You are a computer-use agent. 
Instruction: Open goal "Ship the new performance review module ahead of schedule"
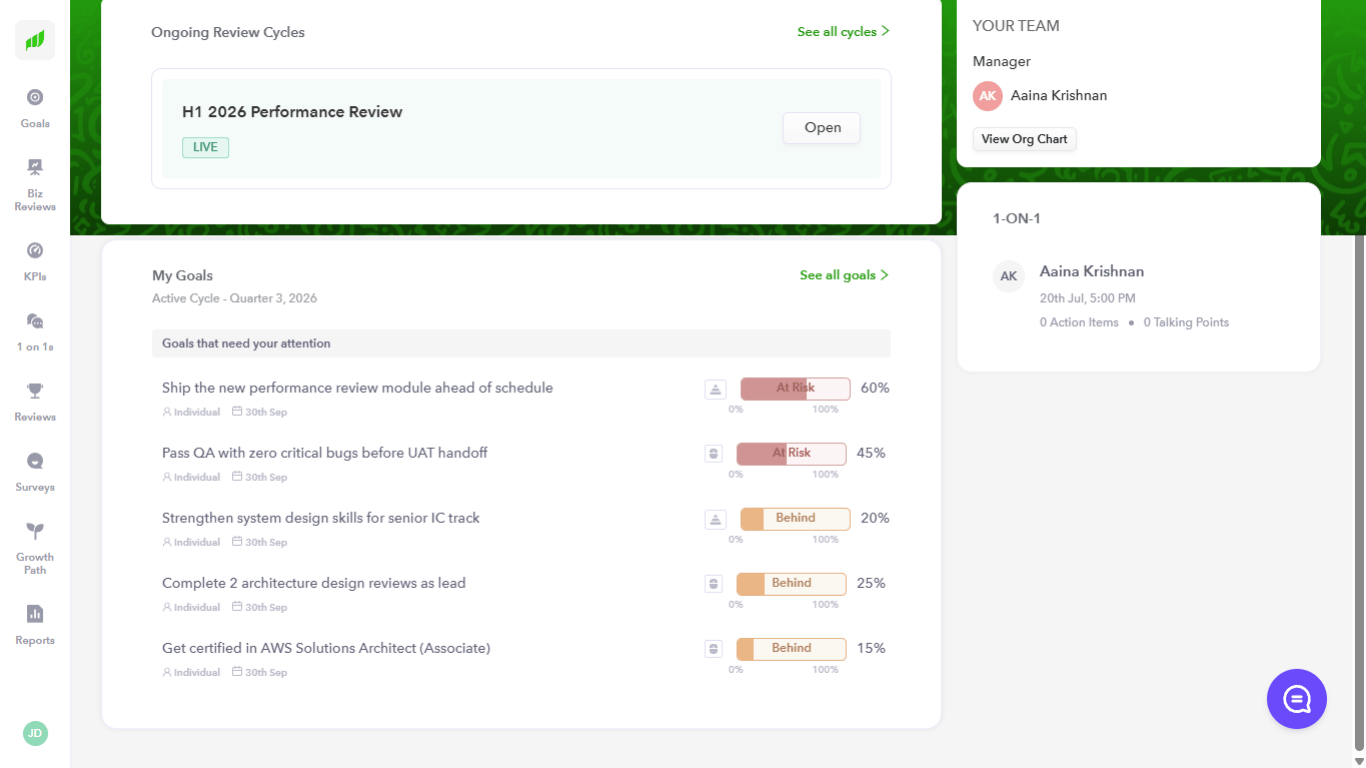pyautogui.click(x=357, y=388)
